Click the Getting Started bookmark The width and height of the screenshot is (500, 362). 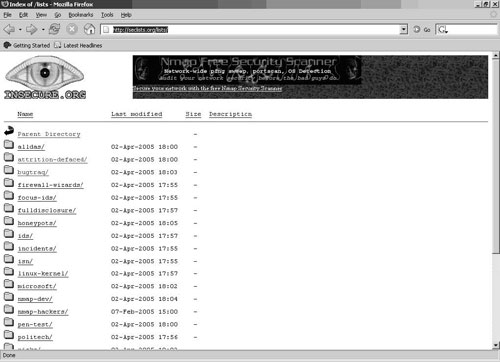tap(27, 45)
